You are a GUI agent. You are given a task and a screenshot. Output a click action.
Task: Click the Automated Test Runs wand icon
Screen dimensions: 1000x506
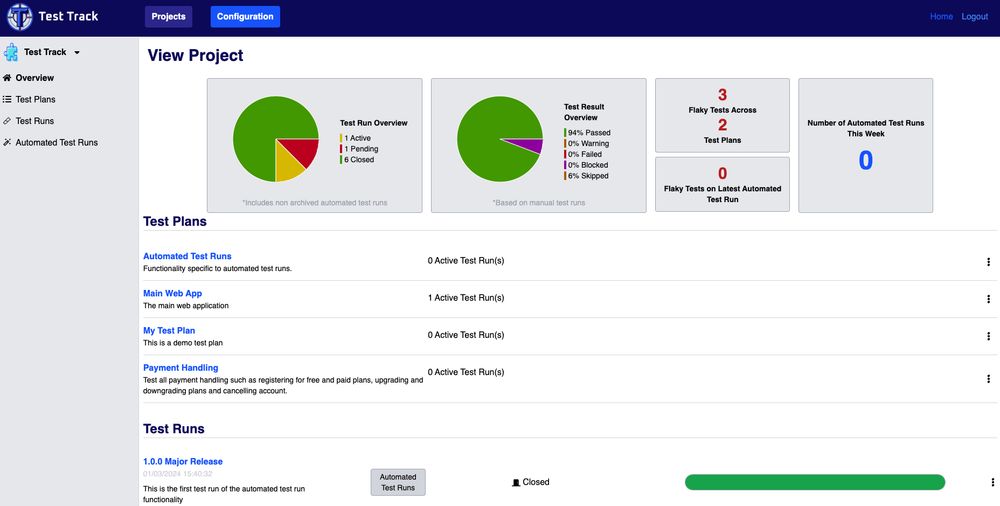click(x=7, y=142)
